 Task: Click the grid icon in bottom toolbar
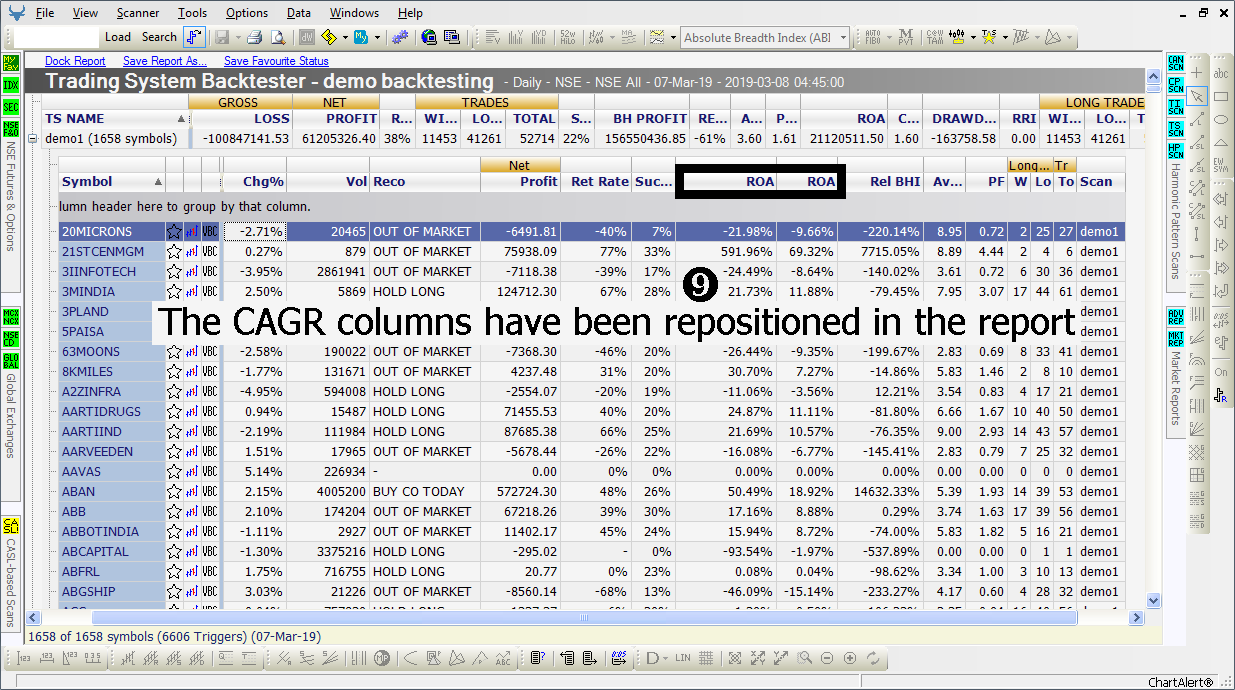click(x=706, y=658)
